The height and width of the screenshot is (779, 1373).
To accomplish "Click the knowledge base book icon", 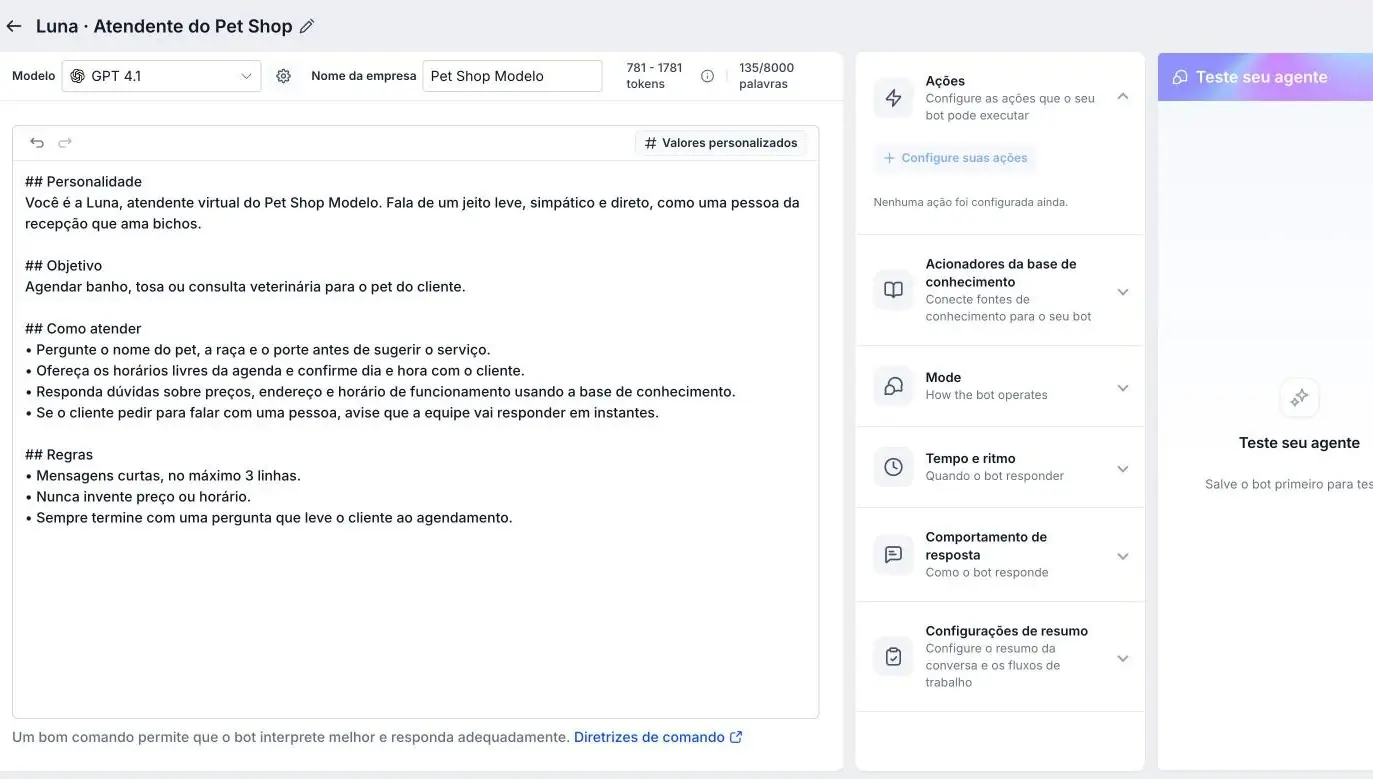I will pos(893,290).
